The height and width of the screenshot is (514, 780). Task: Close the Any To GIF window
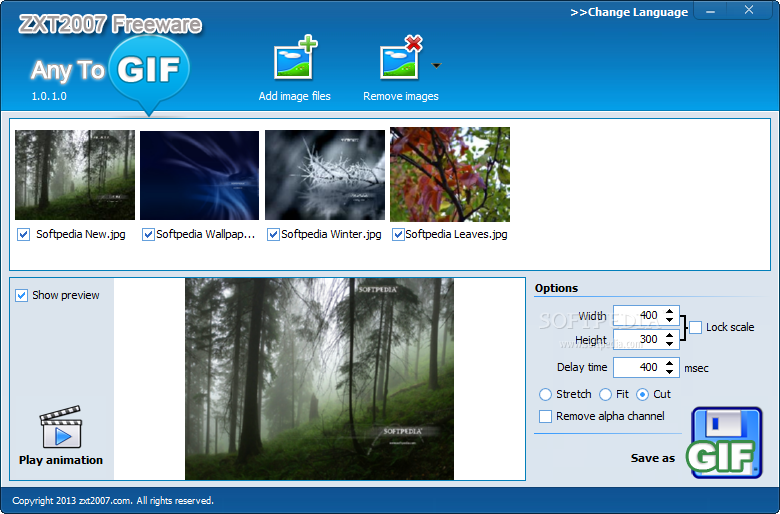coord(749,10)
